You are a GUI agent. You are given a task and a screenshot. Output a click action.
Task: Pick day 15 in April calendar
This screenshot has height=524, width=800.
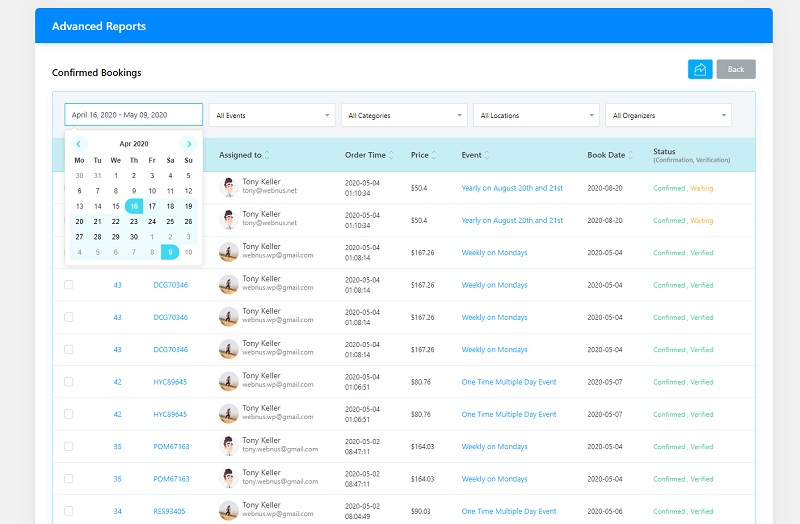(116, 206)
